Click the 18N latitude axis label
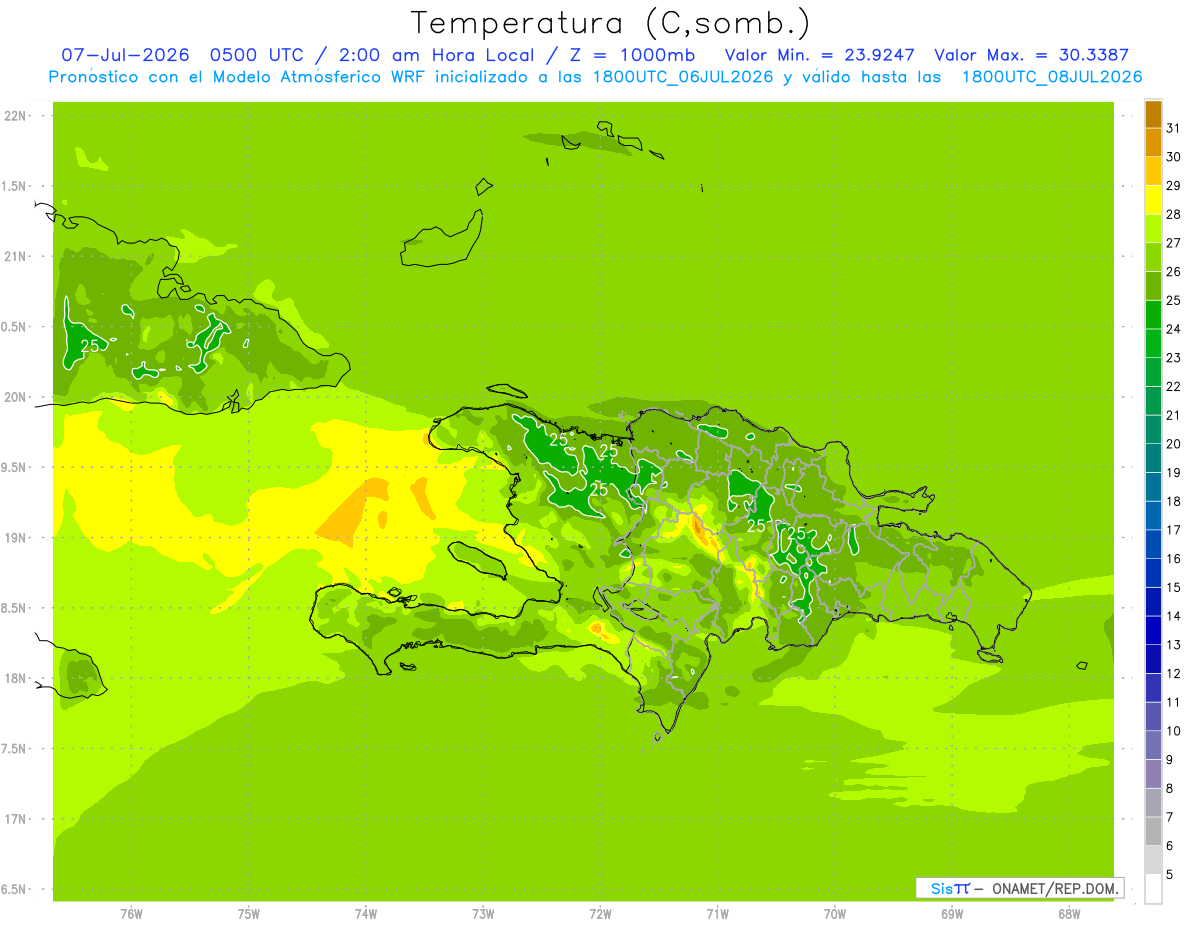Image resolution: width=1200 pixels, height=927 pixels. point(15,679)
